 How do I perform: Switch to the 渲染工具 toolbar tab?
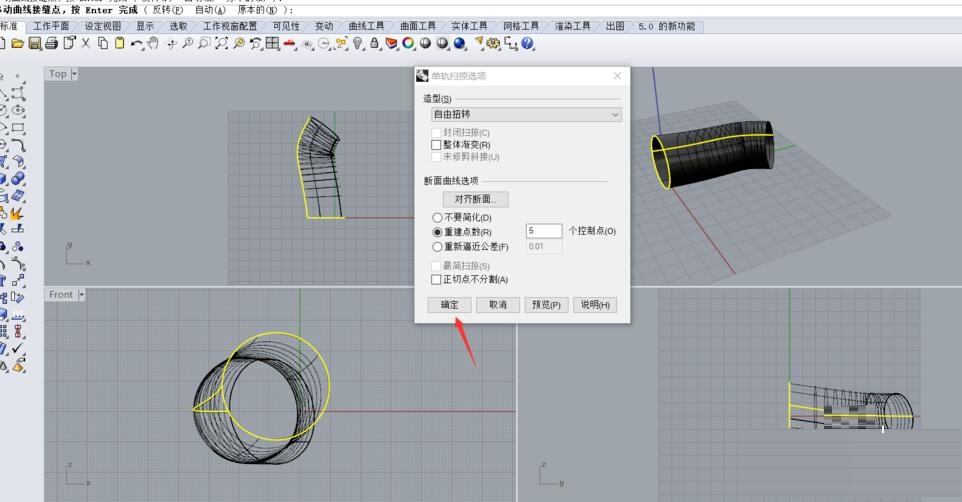572,26
